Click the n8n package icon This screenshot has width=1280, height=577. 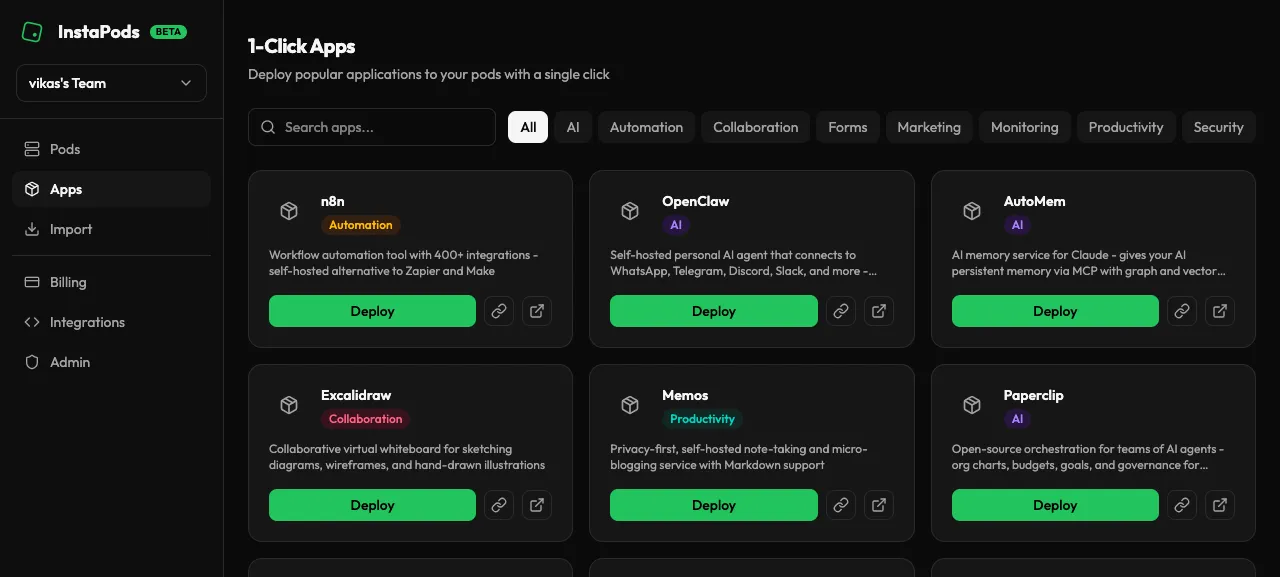pos(289,212)
